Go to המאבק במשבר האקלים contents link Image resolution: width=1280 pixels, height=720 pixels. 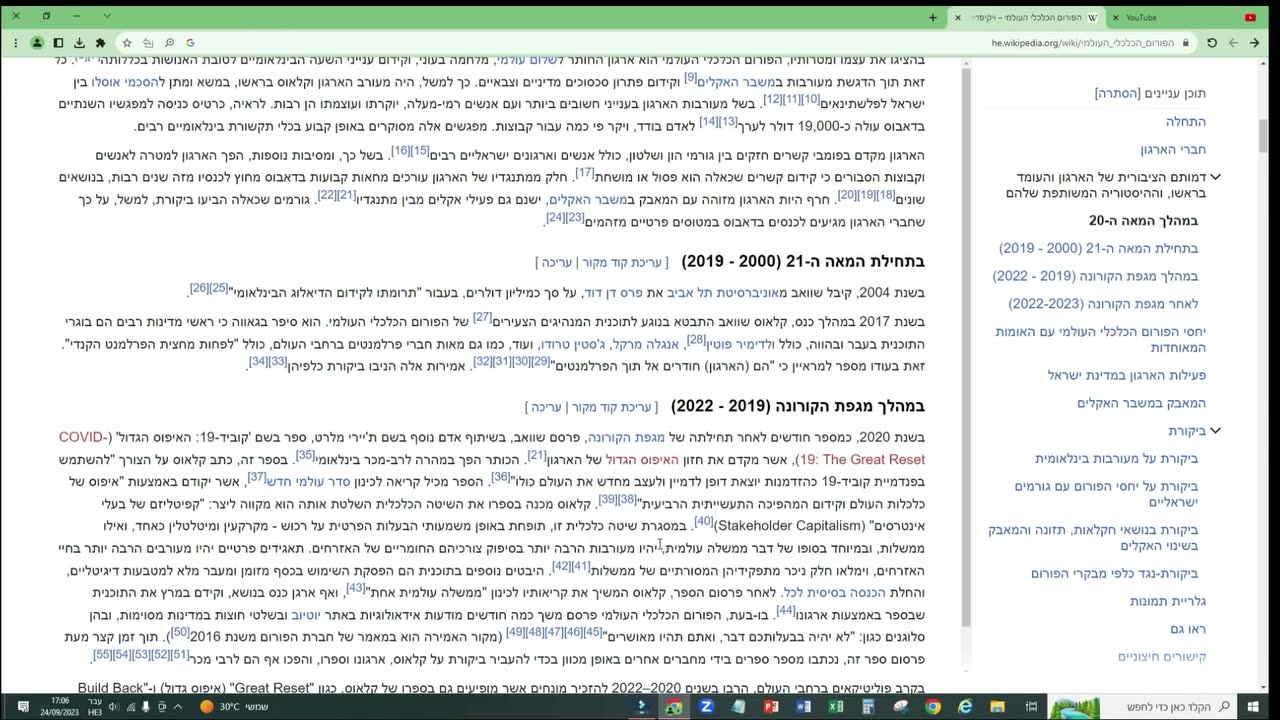click(x=1141, y=403)
